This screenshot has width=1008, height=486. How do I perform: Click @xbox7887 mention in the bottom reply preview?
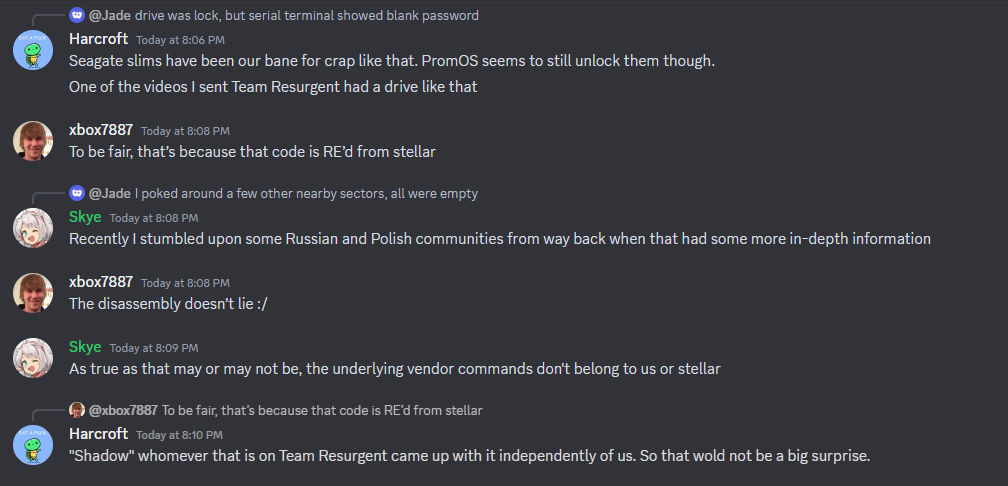coord(123,410)
